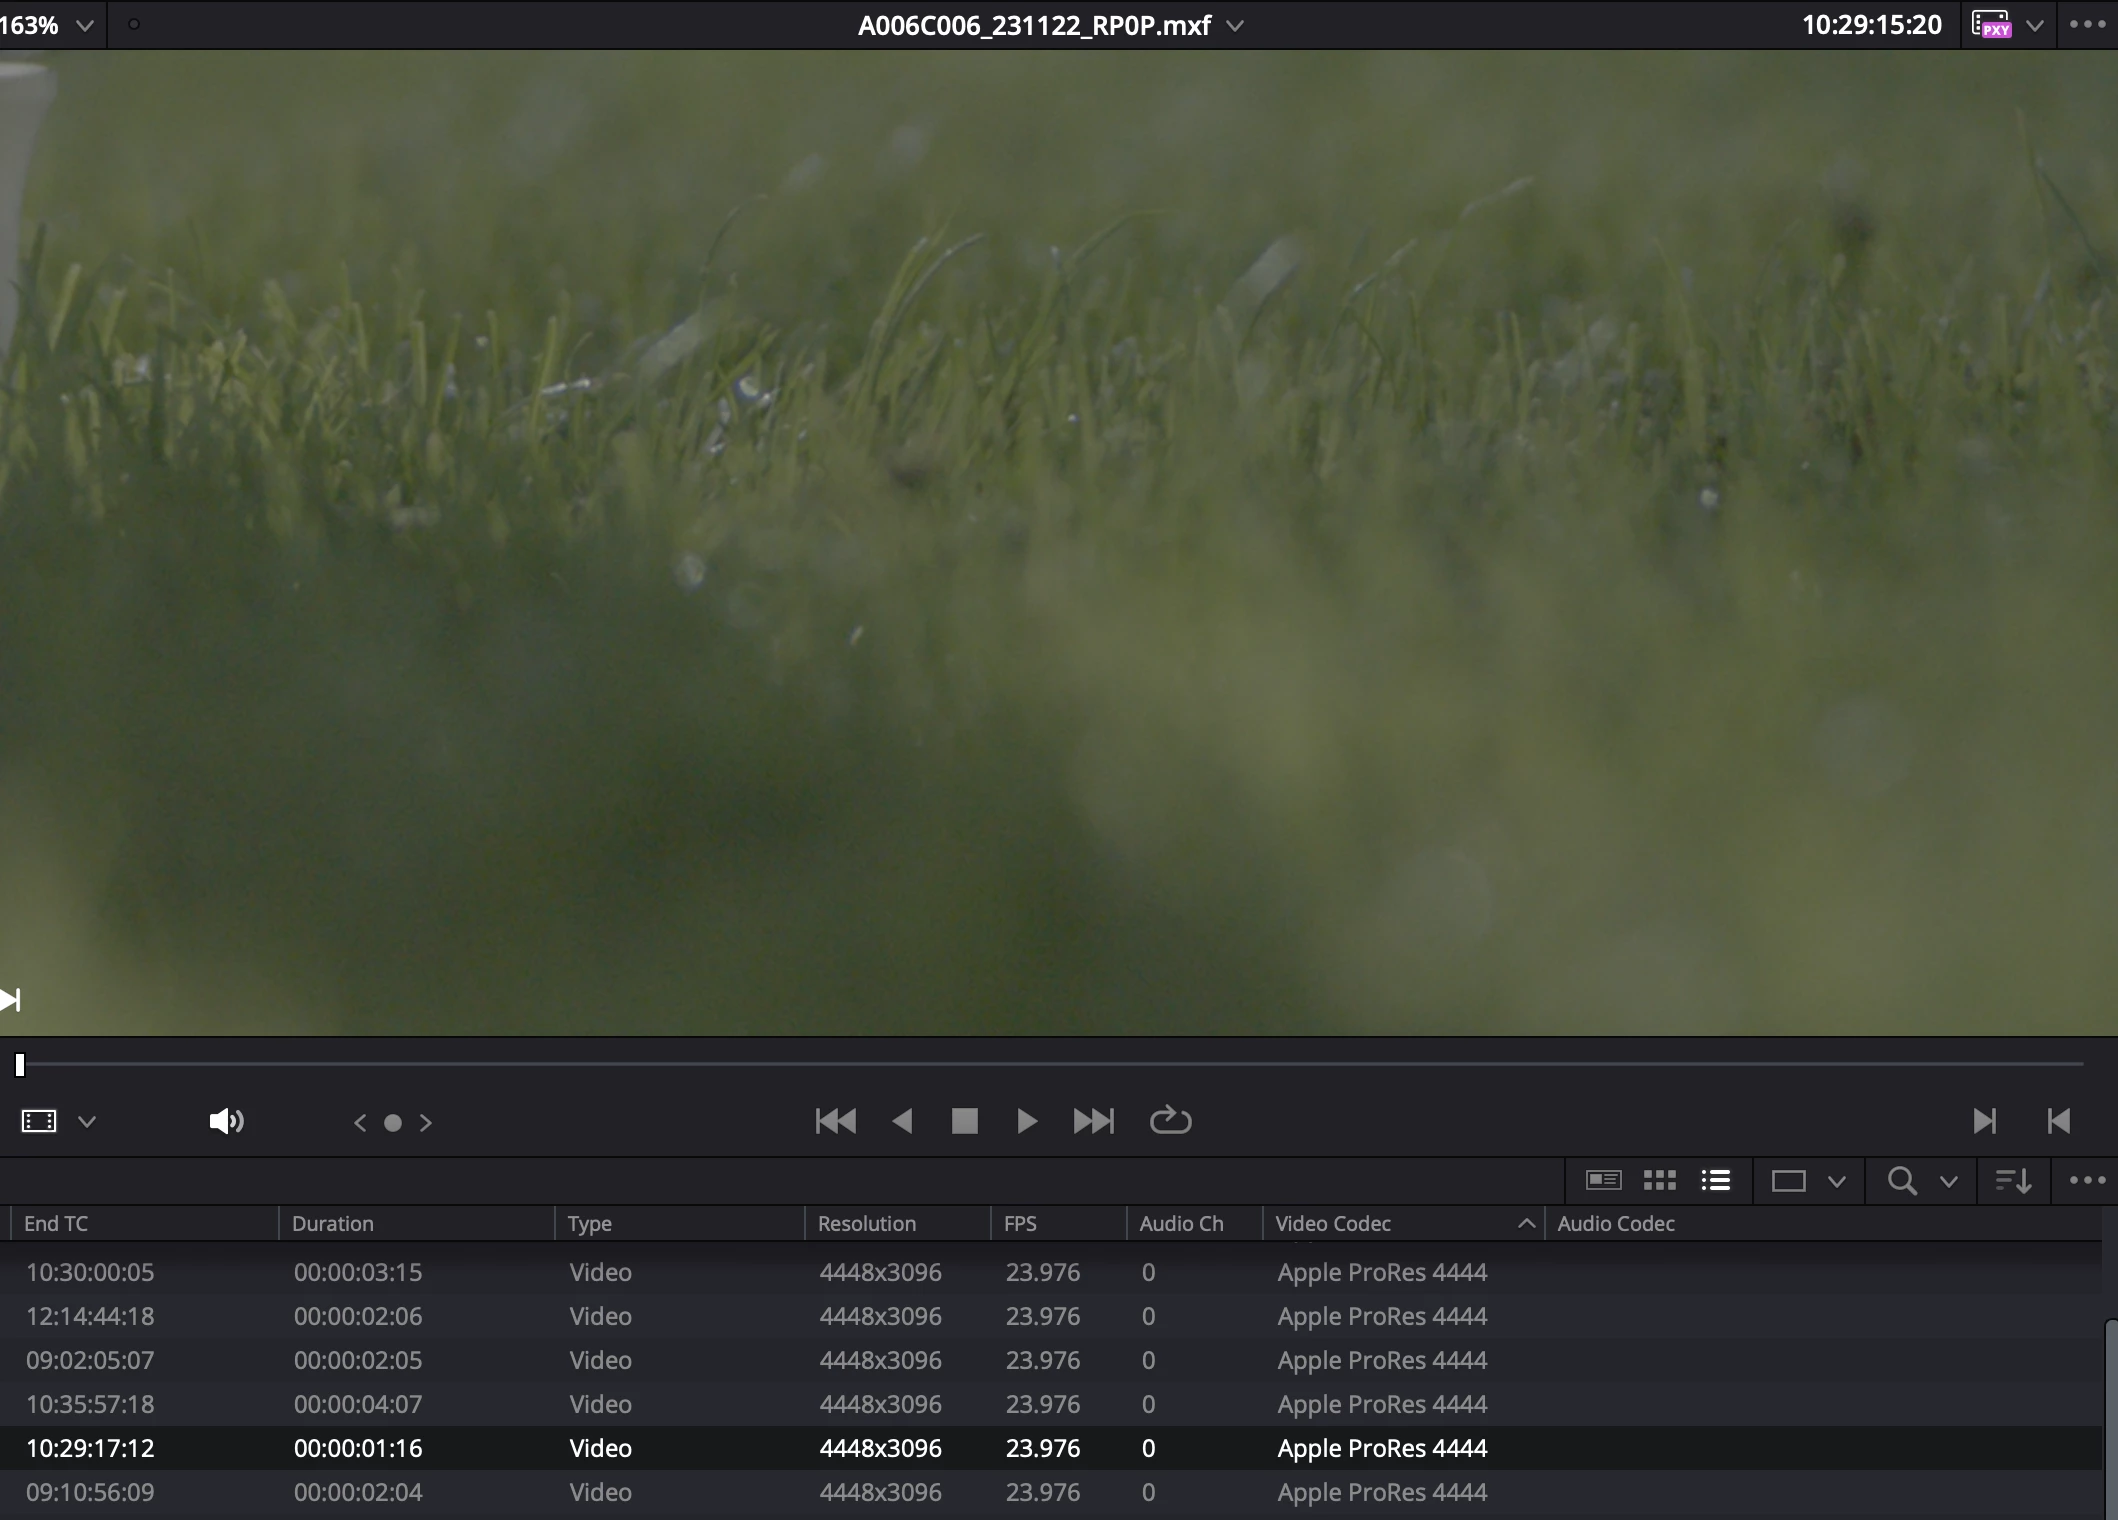Stop playback with the stop button
2118x1520 pixels.
click(964, 1121)
